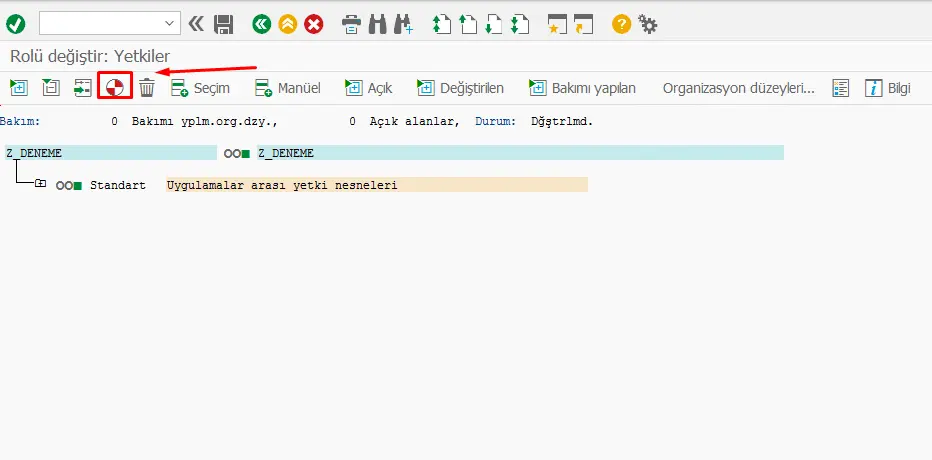Select the Z_DENEME root tree row
Image resolution: width=932 pixels, height=460 pixels.
(x=34, y=153)
